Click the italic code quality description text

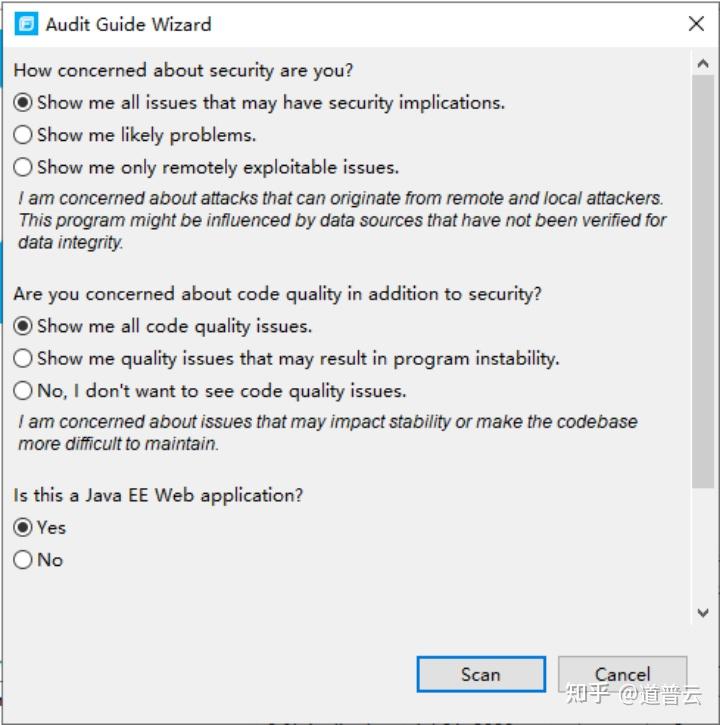pyautogui.click(x=327, y=432)
